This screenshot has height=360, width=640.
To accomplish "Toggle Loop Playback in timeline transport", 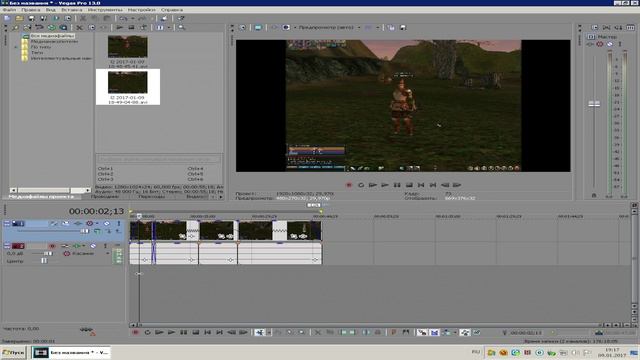I will click(x=147, y=333).
